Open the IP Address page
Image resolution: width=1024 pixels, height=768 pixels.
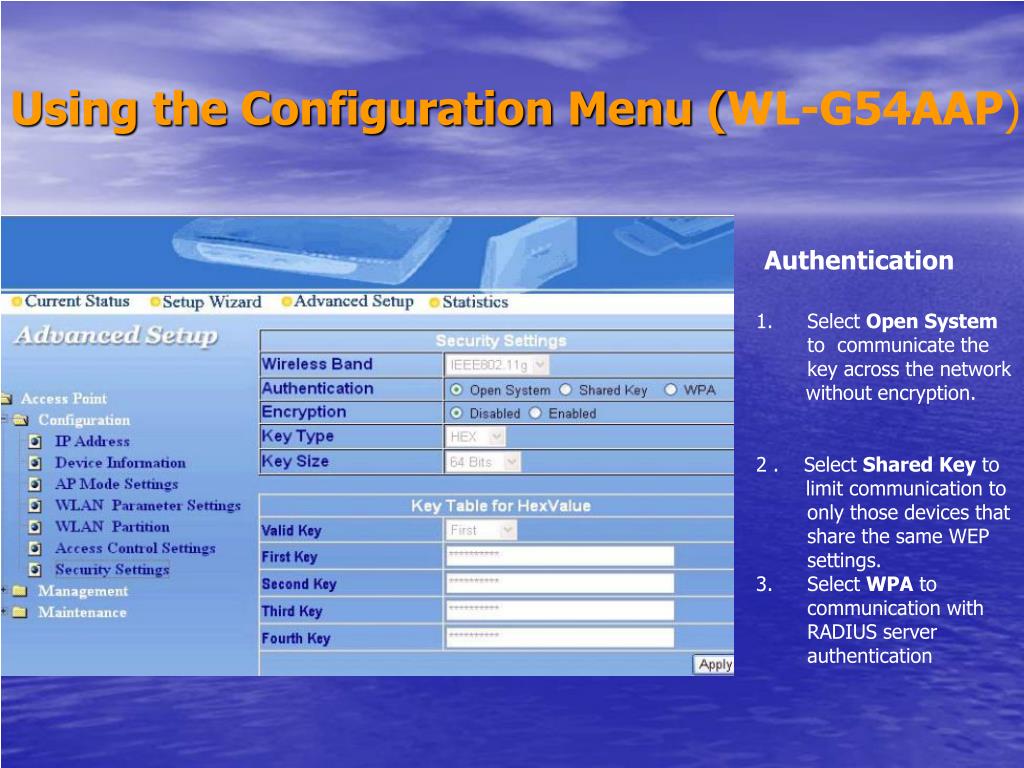click(x=92, y=441)
